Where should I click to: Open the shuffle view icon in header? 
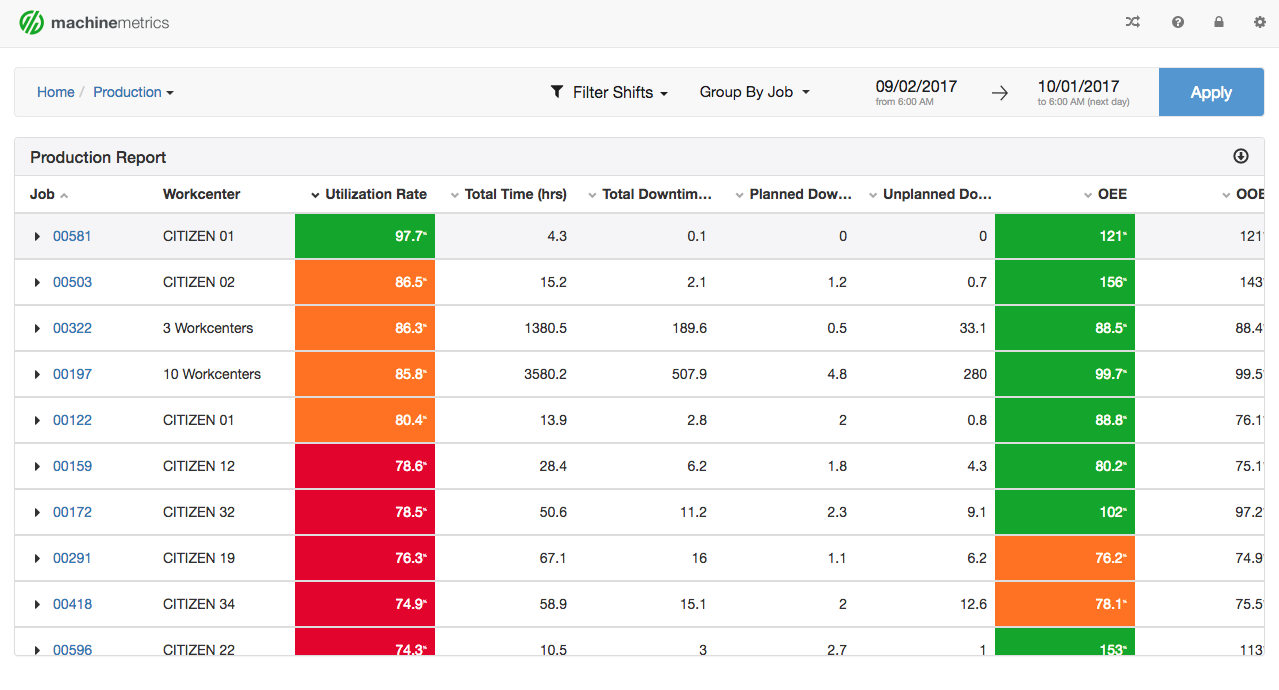1132,21
